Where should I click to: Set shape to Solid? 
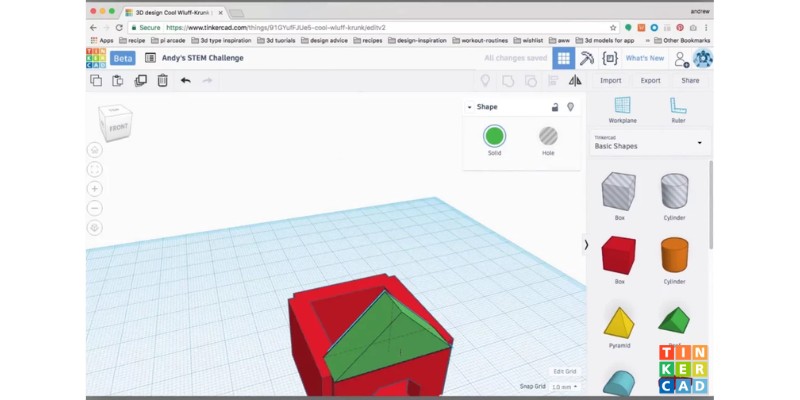[x=494, y=140]
